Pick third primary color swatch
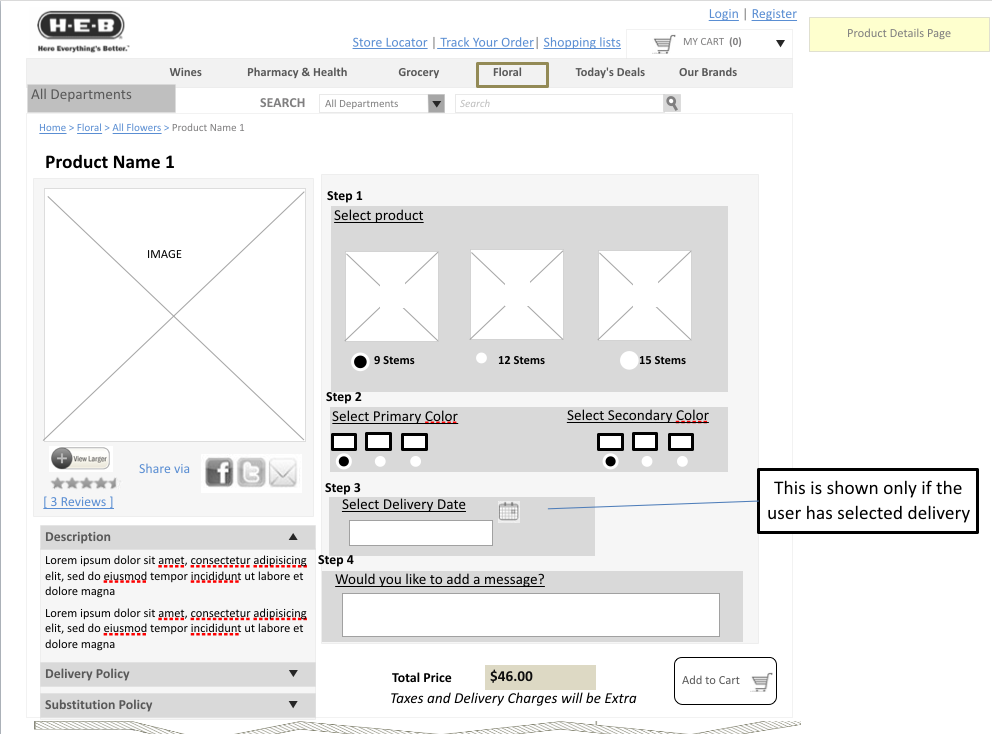Screen dimensions: 992x734 pyautogui.click(x=414, y=442)
